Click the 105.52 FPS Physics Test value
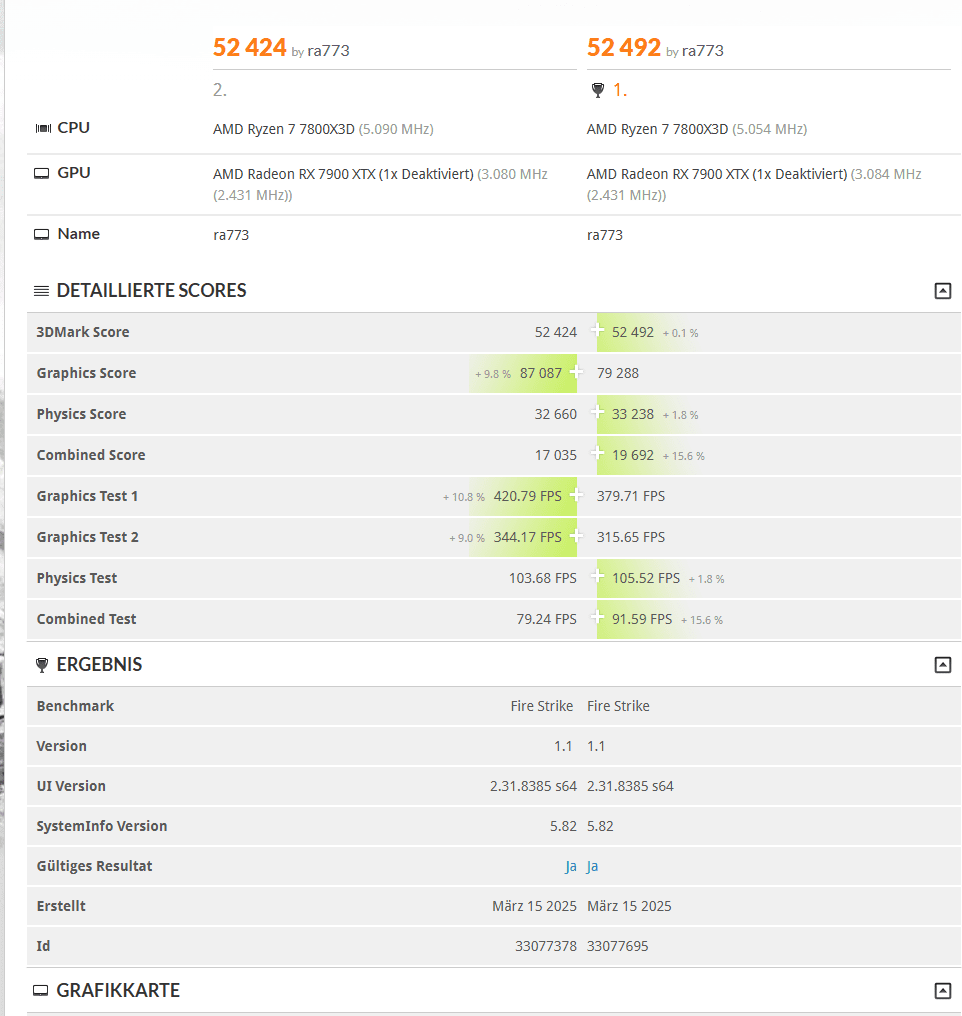This screenshot has width=962, height=1016. tap(646, 579)
